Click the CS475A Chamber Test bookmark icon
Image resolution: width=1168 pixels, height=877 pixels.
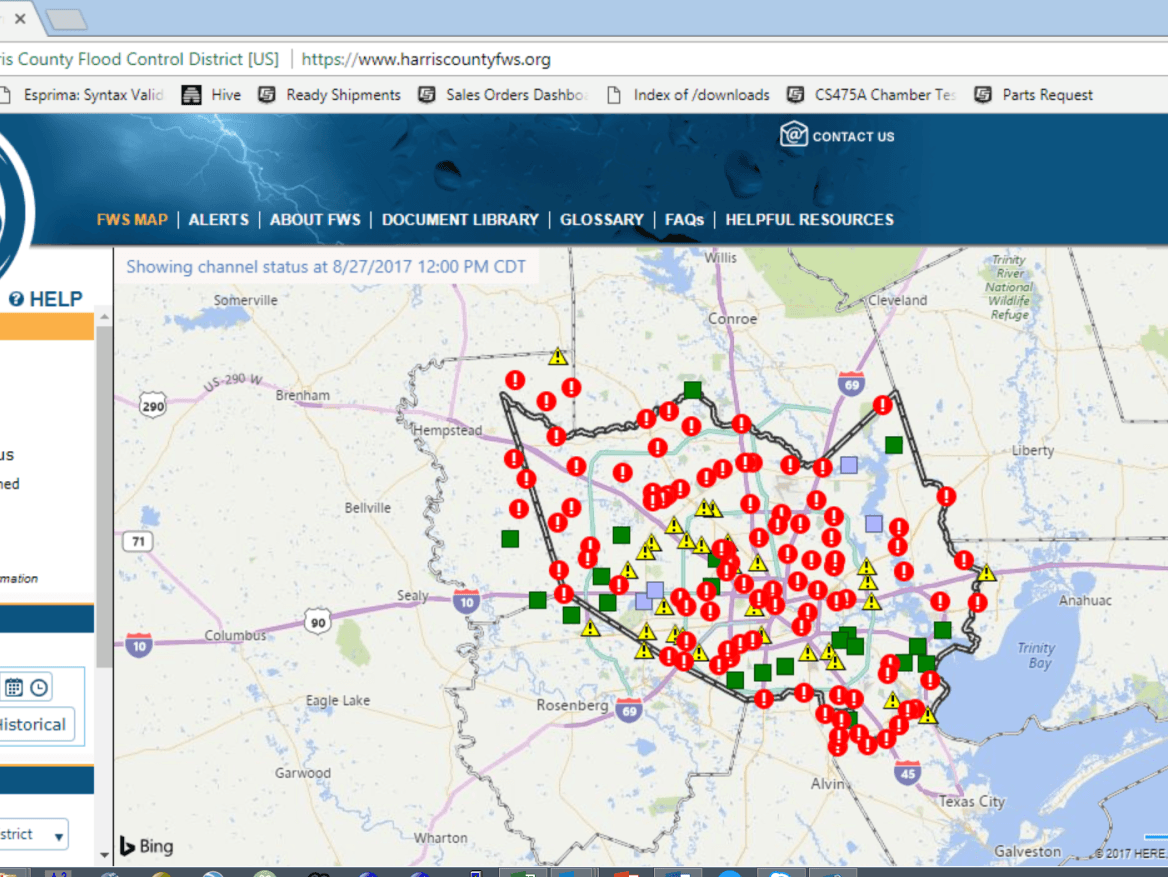click(x=796, y=95)
